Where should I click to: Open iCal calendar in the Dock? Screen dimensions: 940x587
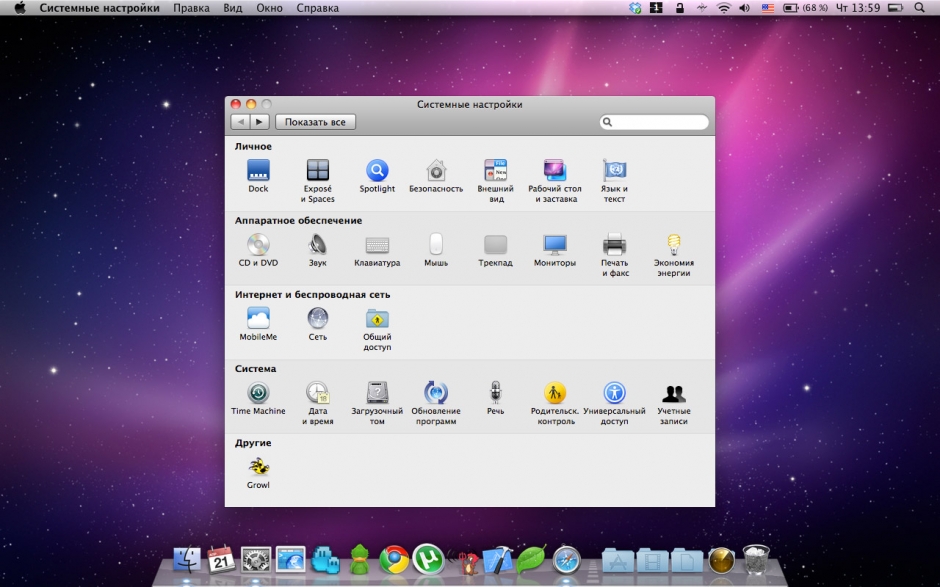(x=221, y=559)
